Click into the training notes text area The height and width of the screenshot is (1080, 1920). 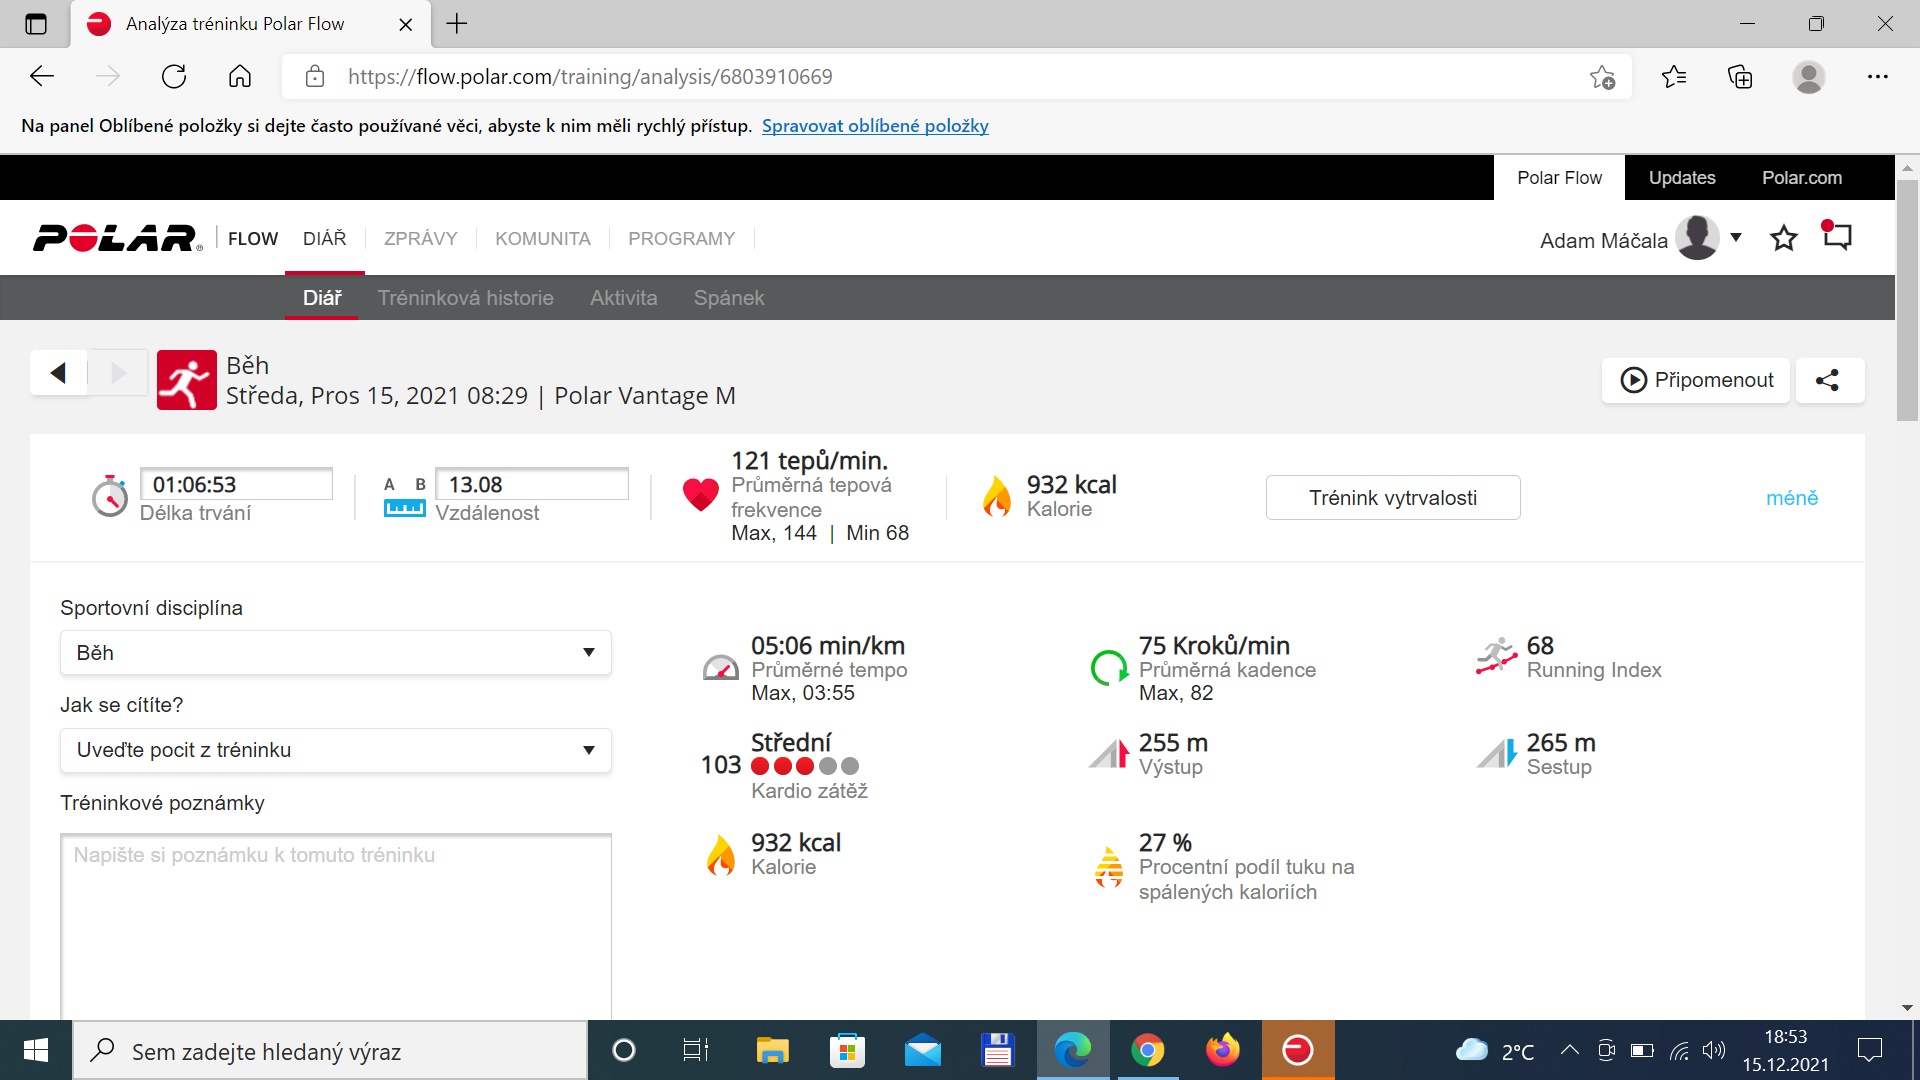point(336,927)
